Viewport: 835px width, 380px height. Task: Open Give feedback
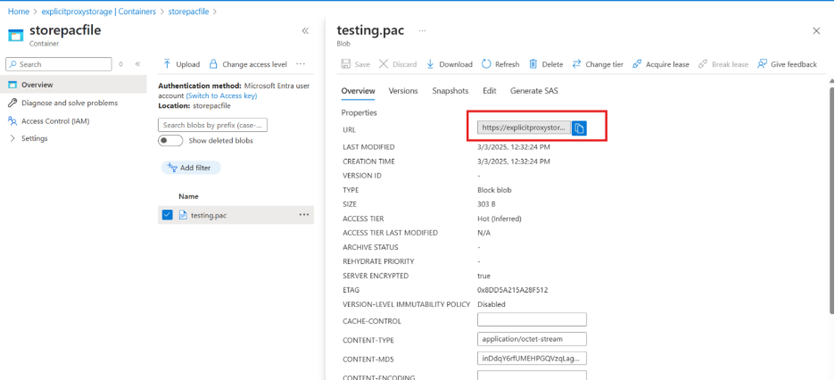(787, 64)
